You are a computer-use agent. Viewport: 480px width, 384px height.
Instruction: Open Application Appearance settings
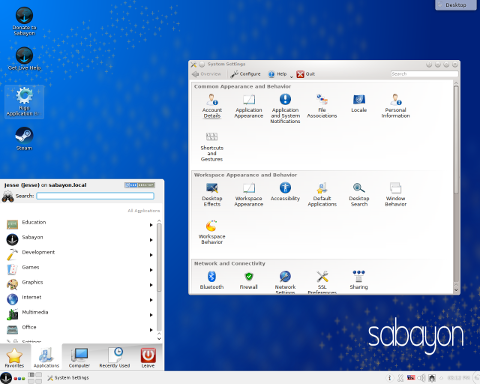249,106
